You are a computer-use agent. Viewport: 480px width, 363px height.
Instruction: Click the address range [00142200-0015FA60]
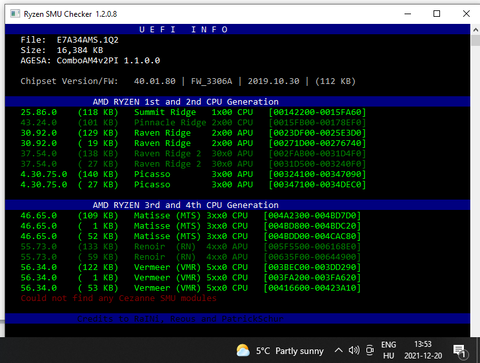[x=317, y=112]
